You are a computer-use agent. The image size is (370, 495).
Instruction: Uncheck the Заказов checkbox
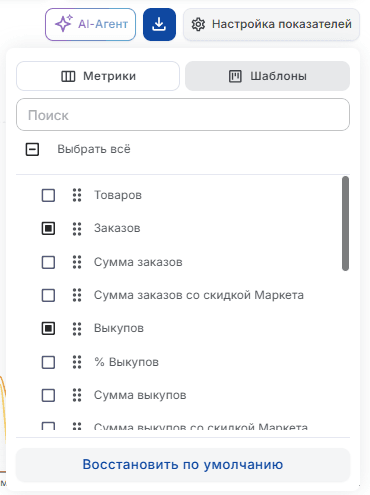tap(48, 229)
